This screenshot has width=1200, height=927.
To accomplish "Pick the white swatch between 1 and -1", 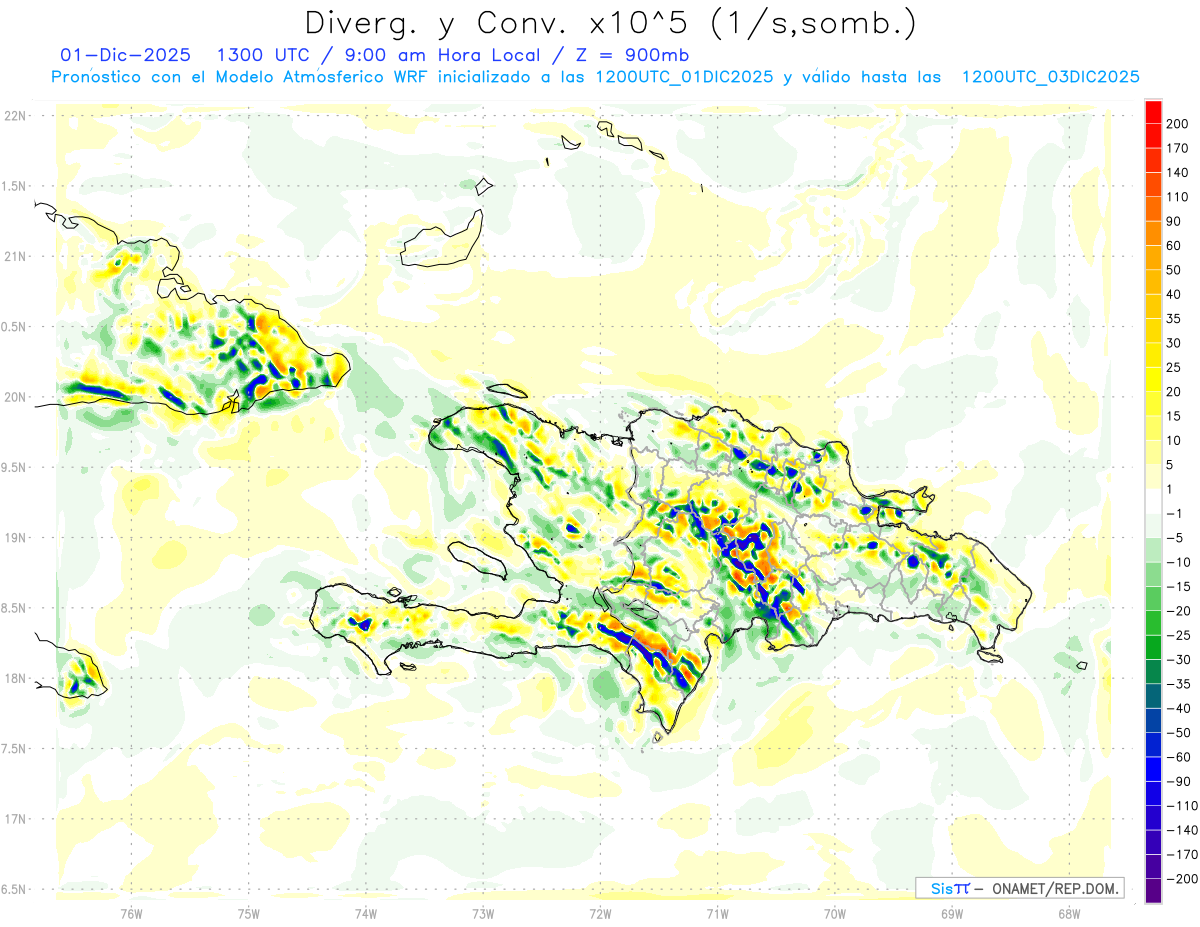I will (1153, 501).
